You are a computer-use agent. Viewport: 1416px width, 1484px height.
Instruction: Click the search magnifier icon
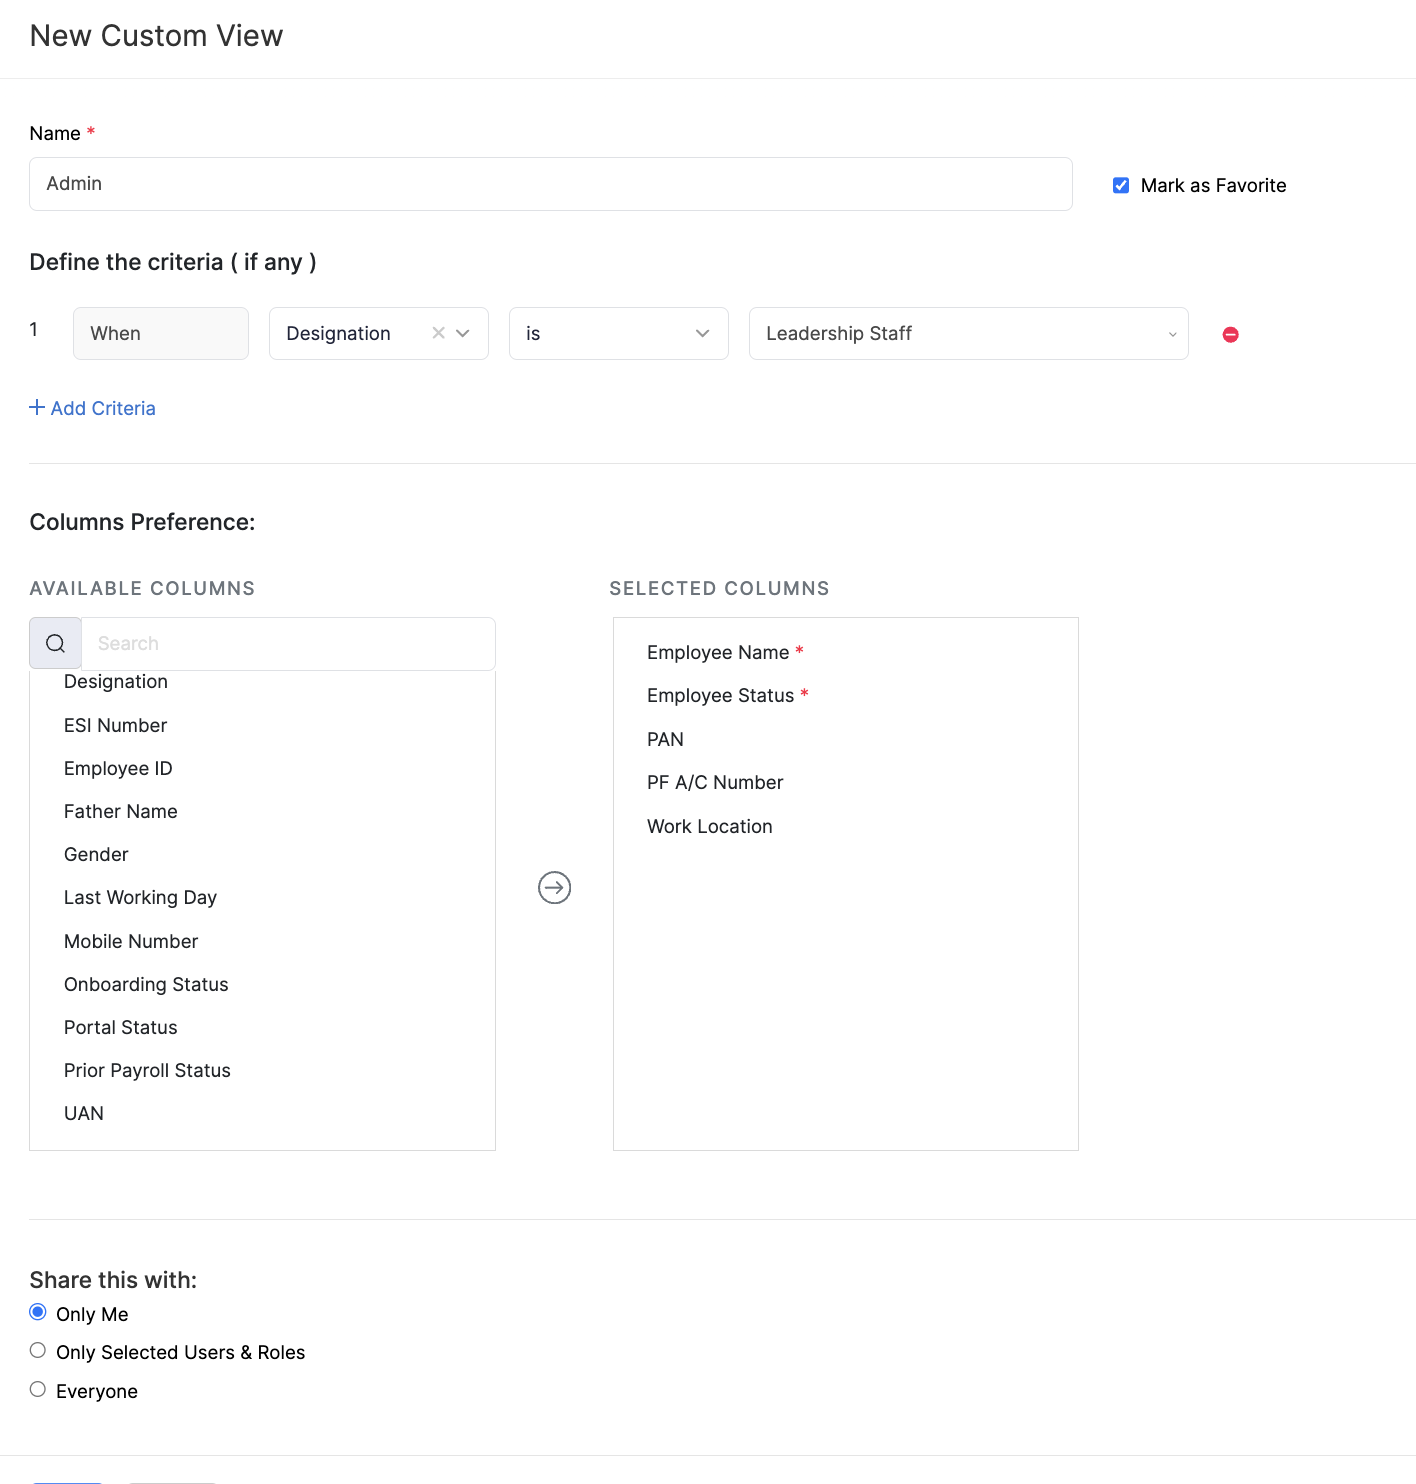click(x=56, y=644)
